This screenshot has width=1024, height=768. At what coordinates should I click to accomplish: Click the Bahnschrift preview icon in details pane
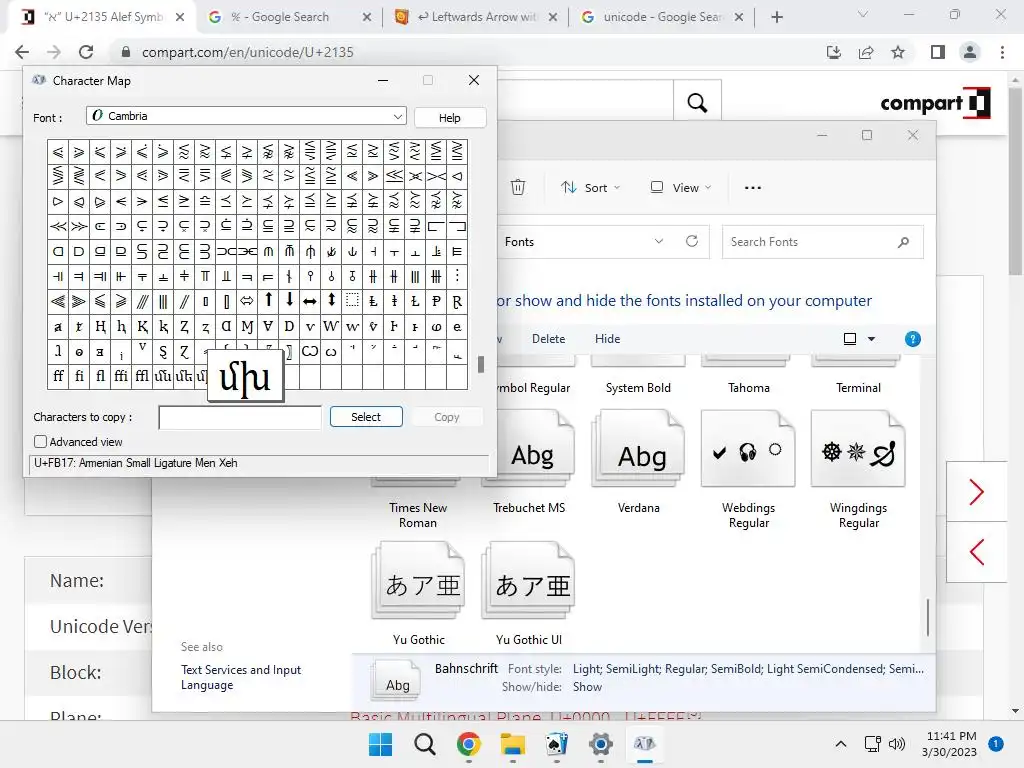(x=396, y=679)
